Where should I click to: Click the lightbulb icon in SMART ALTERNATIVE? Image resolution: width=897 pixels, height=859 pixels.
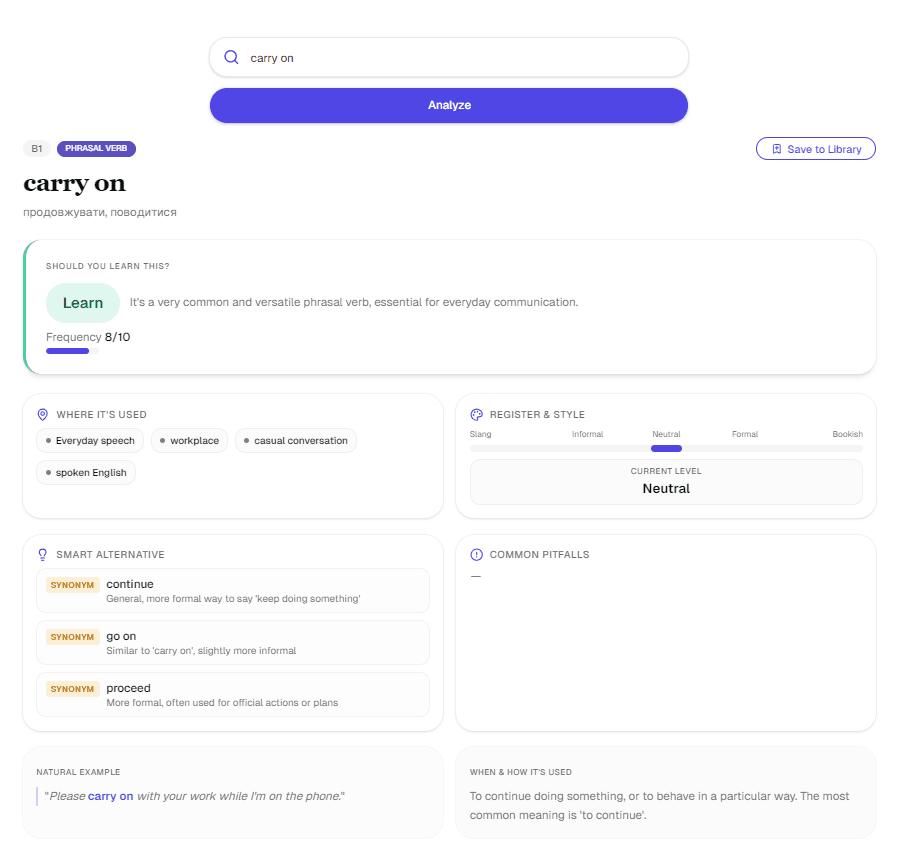click(x=42, y=554)
